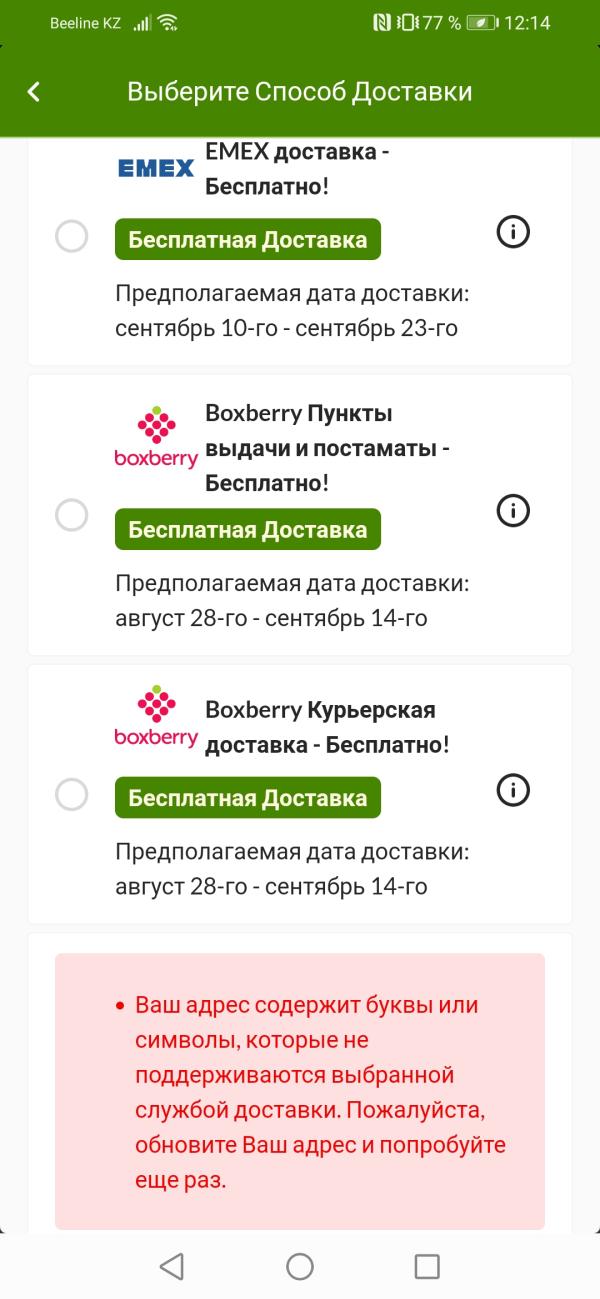Tap Boxberry logo in courier delivery option

coord(156,716)
